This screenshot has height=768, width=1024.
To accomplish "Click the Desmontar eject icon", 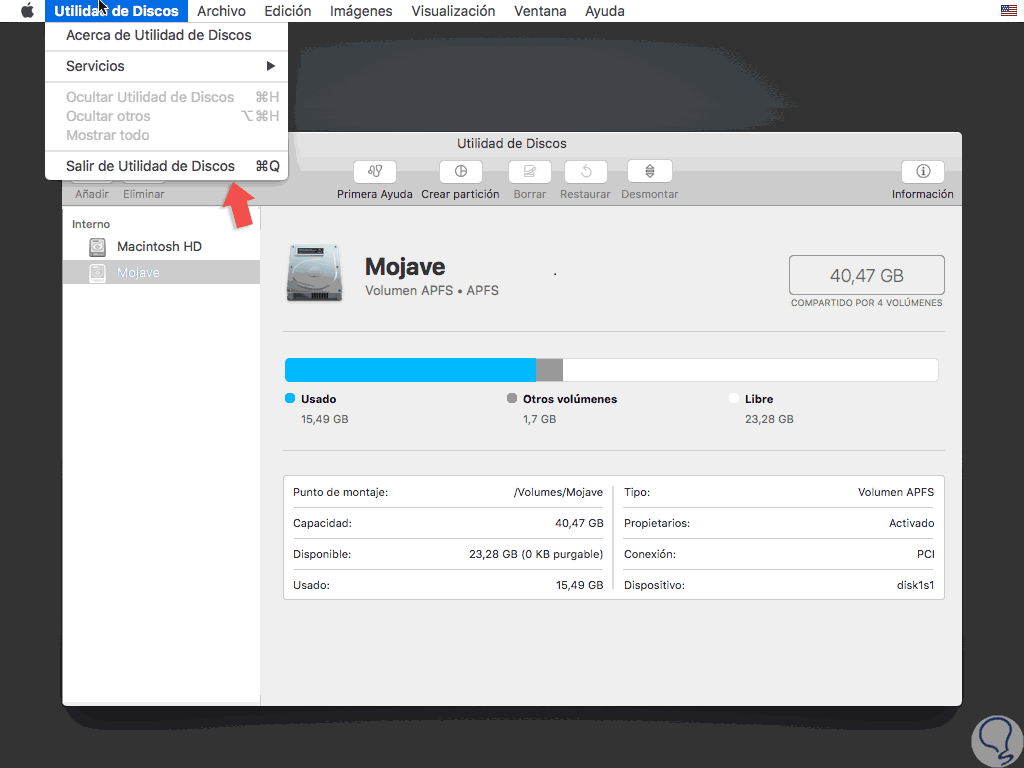I will pyautogui.click(x=650, y=172).
